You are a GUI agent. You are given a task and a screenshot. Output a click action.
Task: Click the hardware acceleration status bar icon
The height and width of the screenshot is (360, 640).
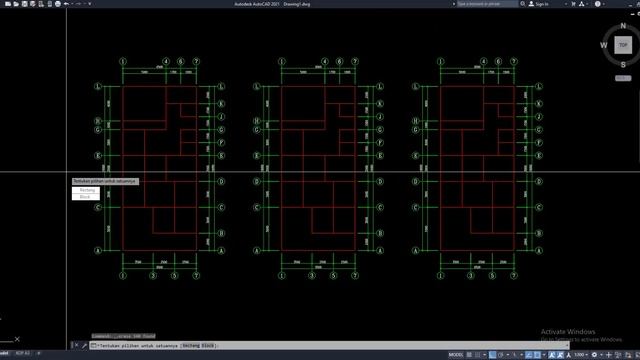[628, 355]
